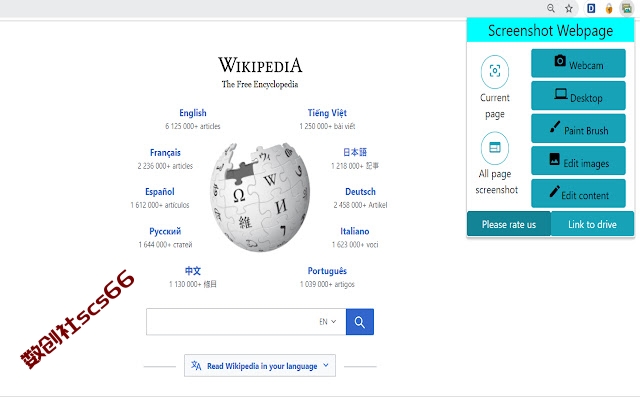
Task: Click the Wikipedia wordmark title
Action: (260, 65)
